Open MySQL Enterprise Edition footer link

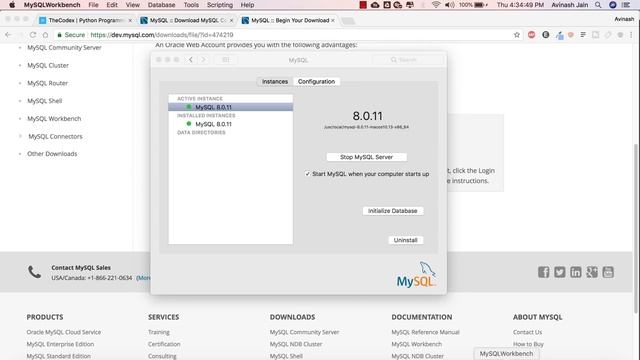coord(60,344)
